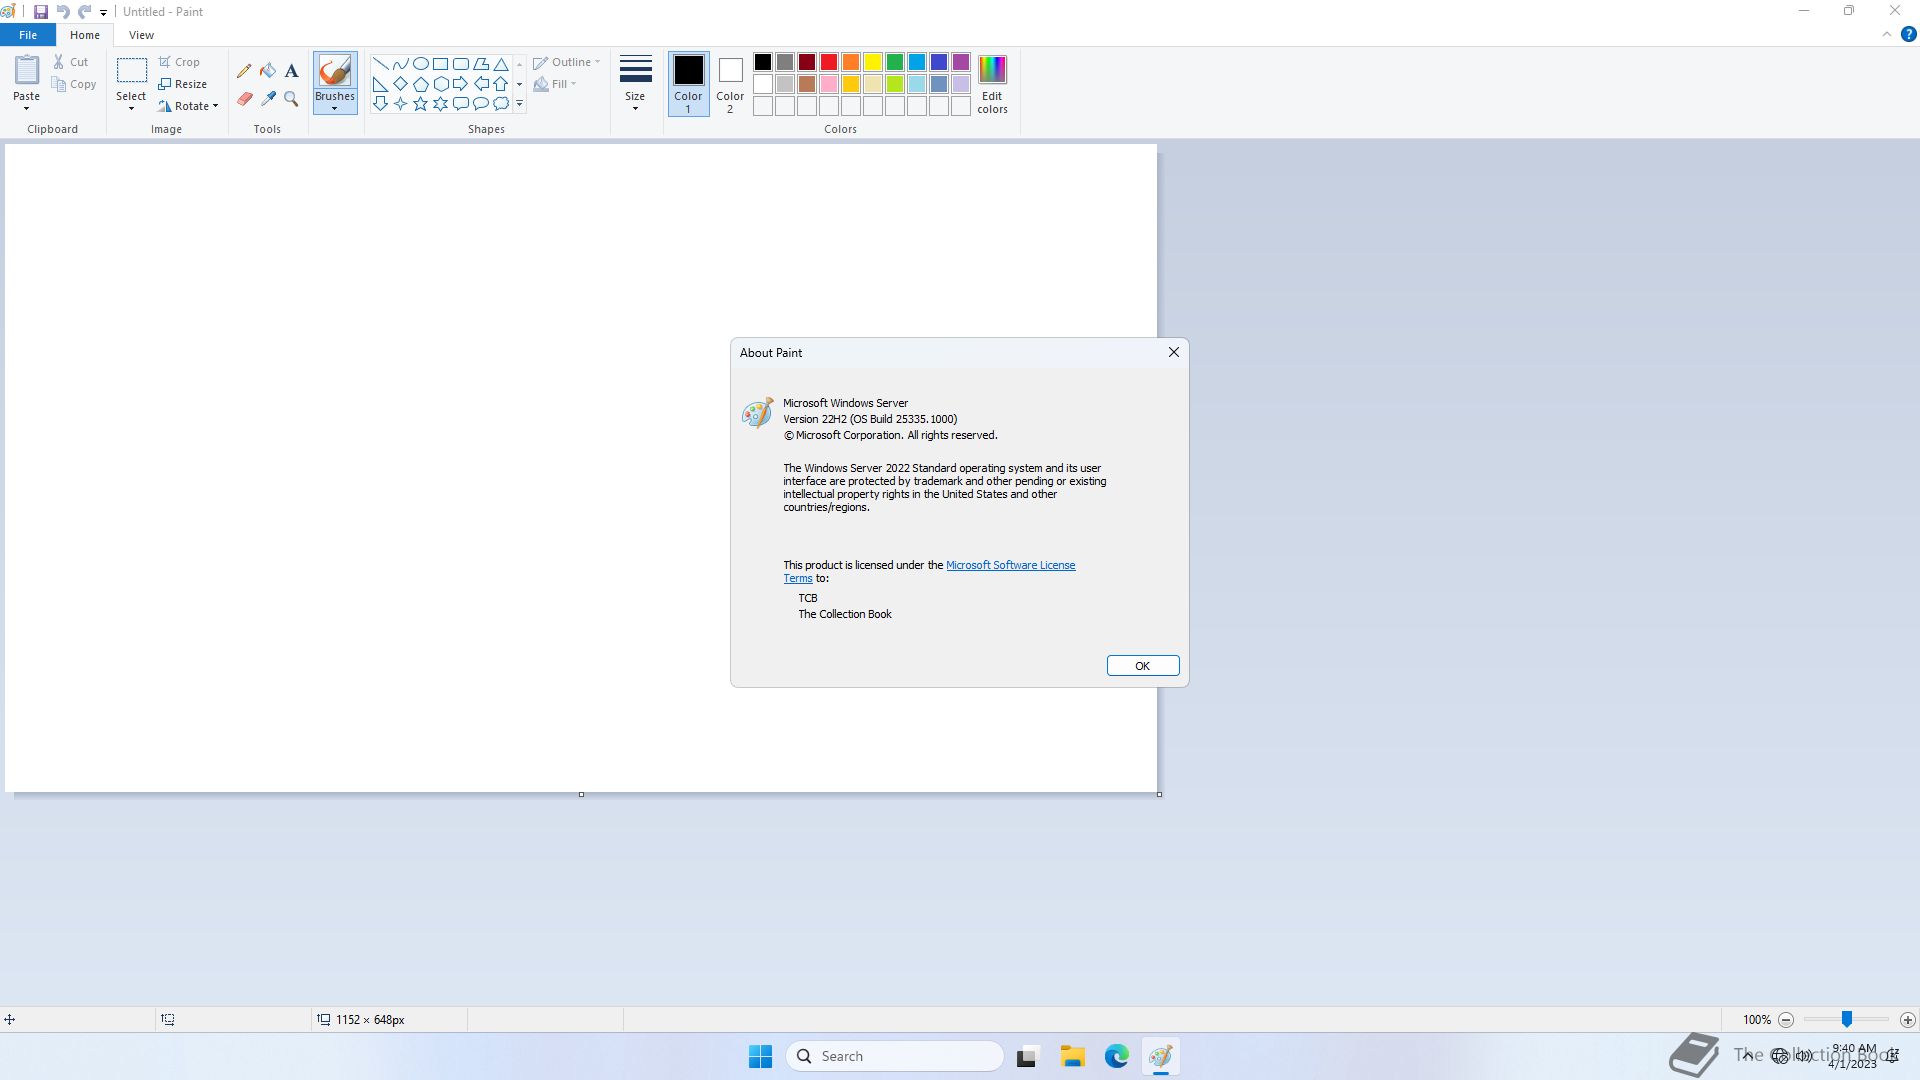Expand the Shapes gallery more arrow
Image resolution: width=1920 pixels, height=1080 pixels.
[x=519, y=104]
